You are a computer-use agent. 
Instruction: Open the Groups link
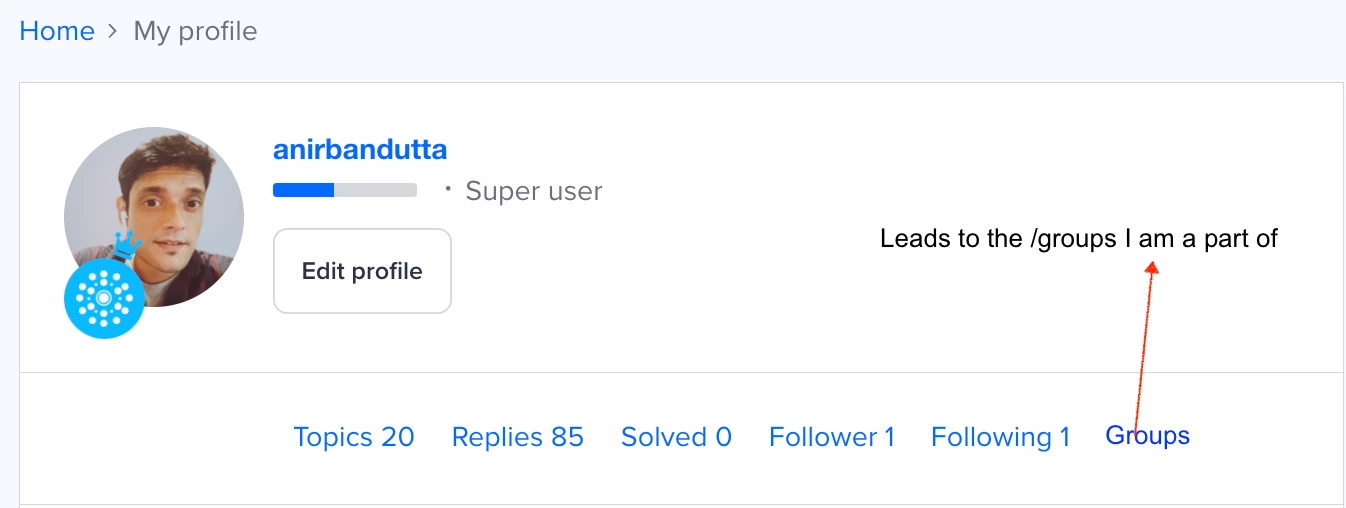coord(1148,436)
